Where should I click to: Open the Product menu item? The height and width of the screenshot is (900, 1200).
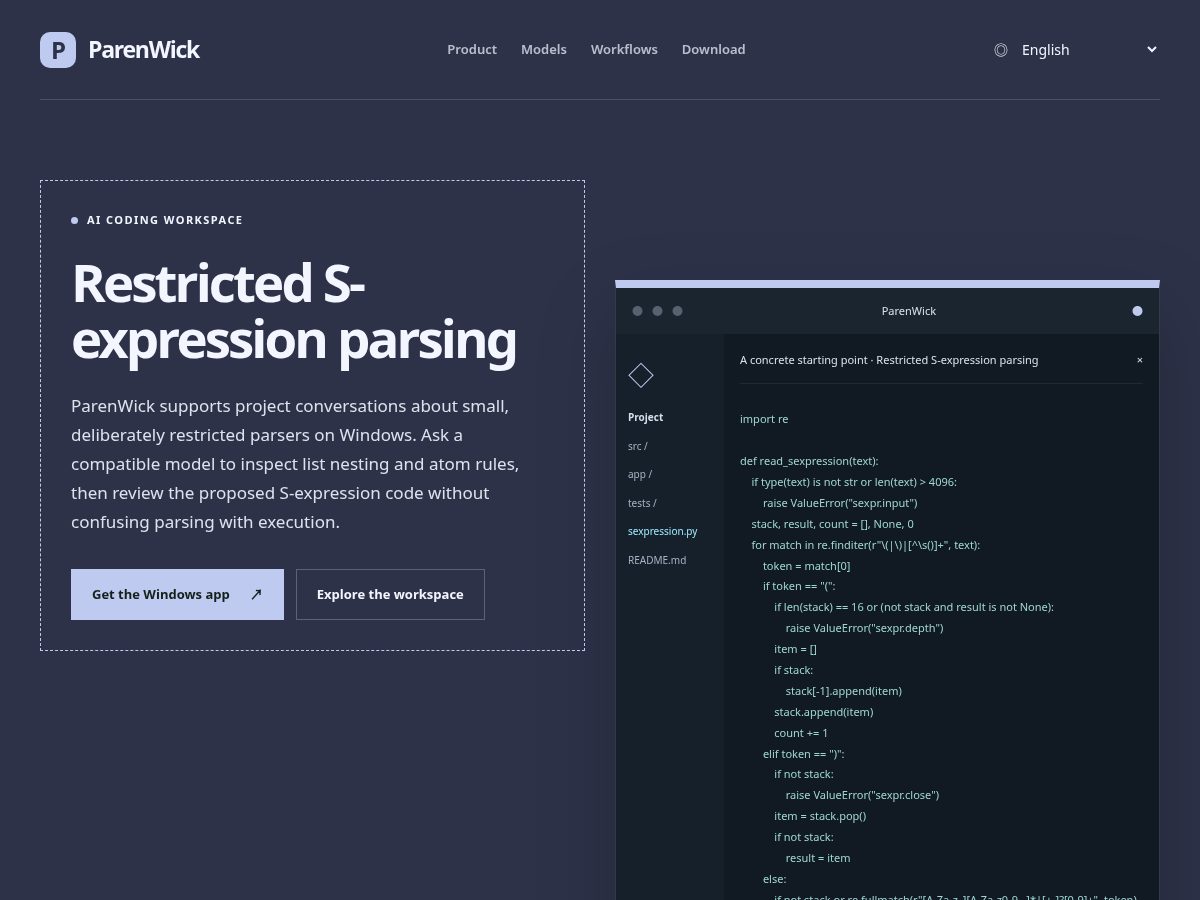coord(472,50)
